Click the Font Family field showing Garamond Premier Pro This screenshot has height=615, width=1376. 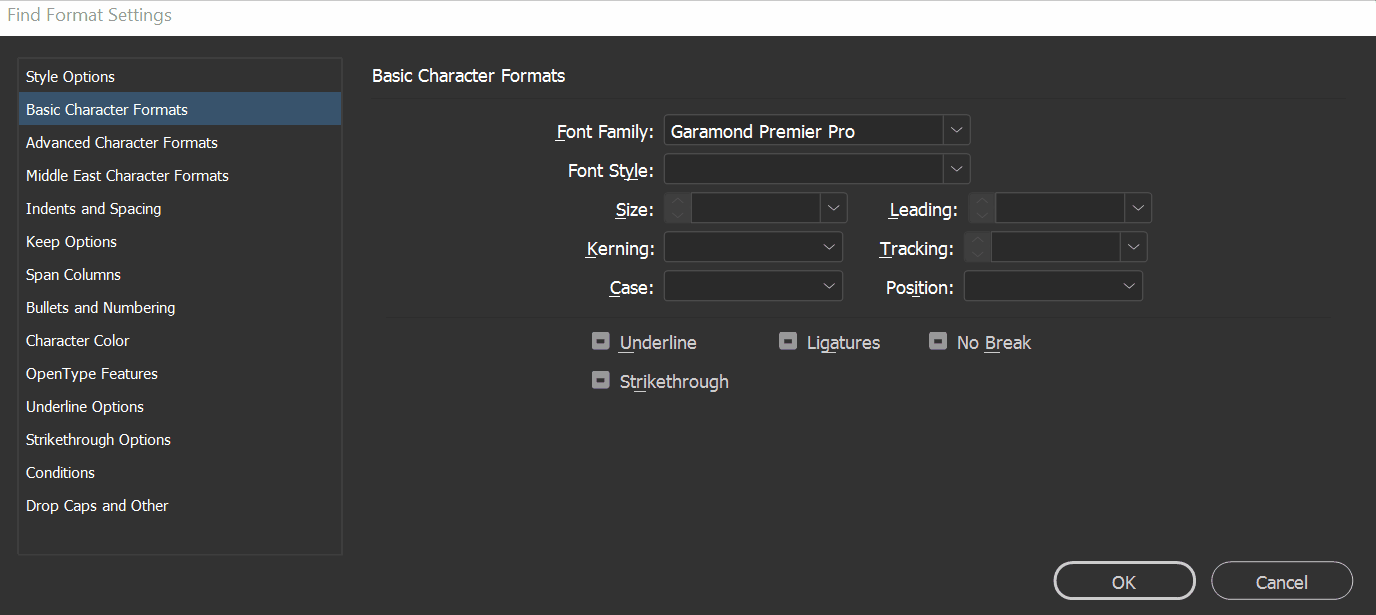tap(804, 130)
